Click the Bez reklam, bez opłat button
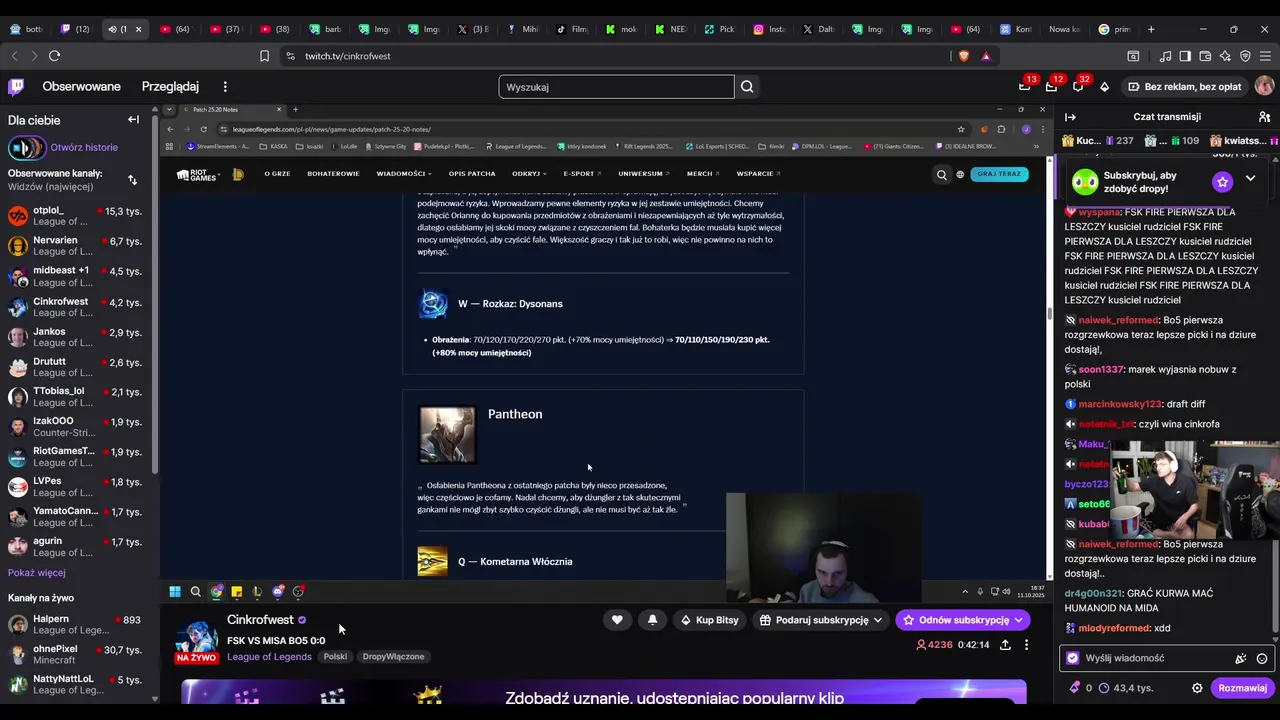This screenshot has height=720, width=1280. pos(1184,87)
